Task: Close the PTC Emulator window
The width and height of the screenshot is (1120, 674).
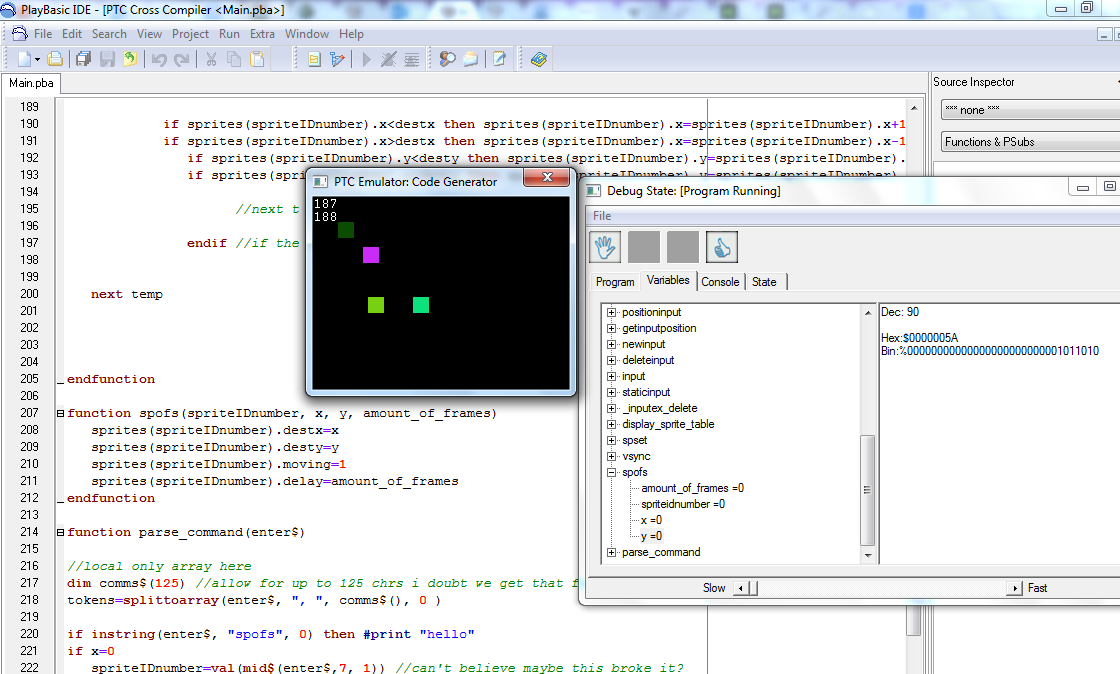Action: [x=548, y=177]
